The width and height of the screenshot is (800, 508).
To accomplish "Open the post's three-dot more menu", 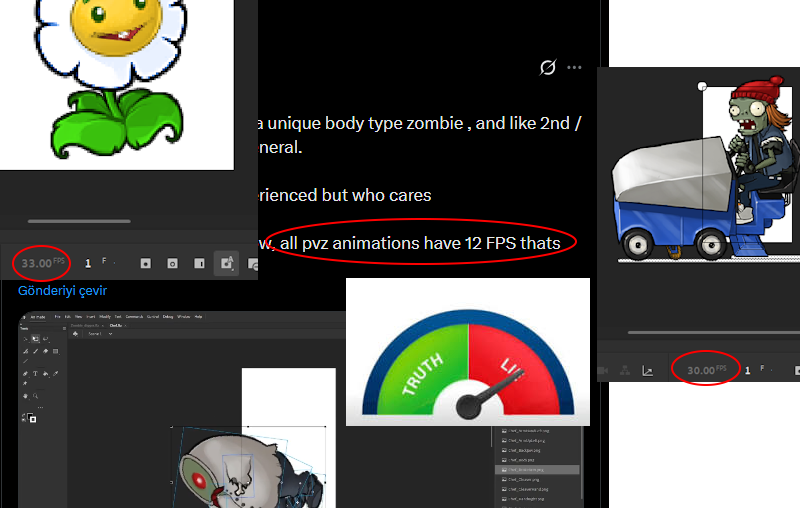I will coord(574,67).
